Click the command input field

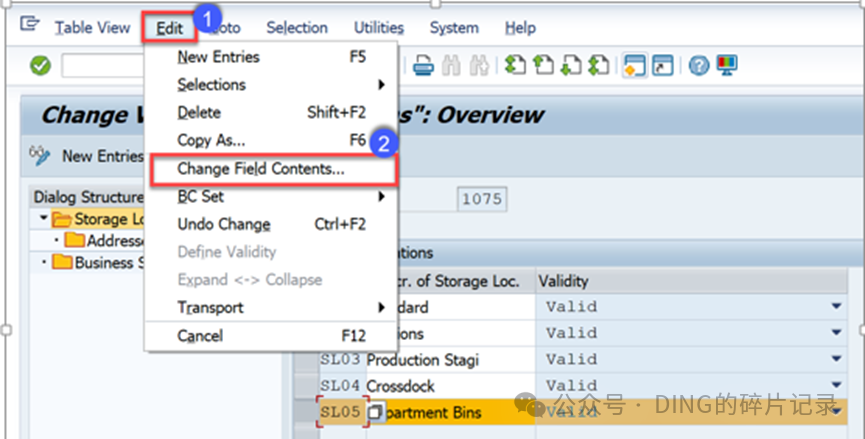(x=103, y=66)
